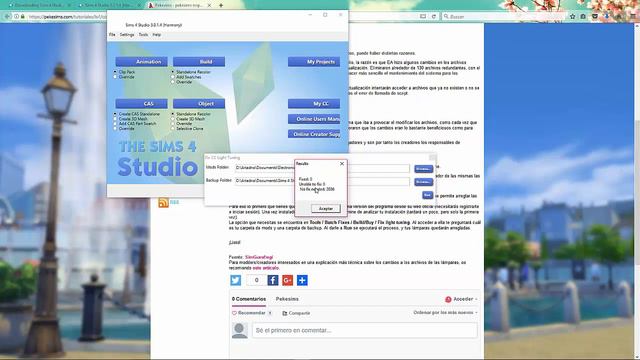Click the browser Buscar search field
640x360 pixels.
tap(503, 16)
